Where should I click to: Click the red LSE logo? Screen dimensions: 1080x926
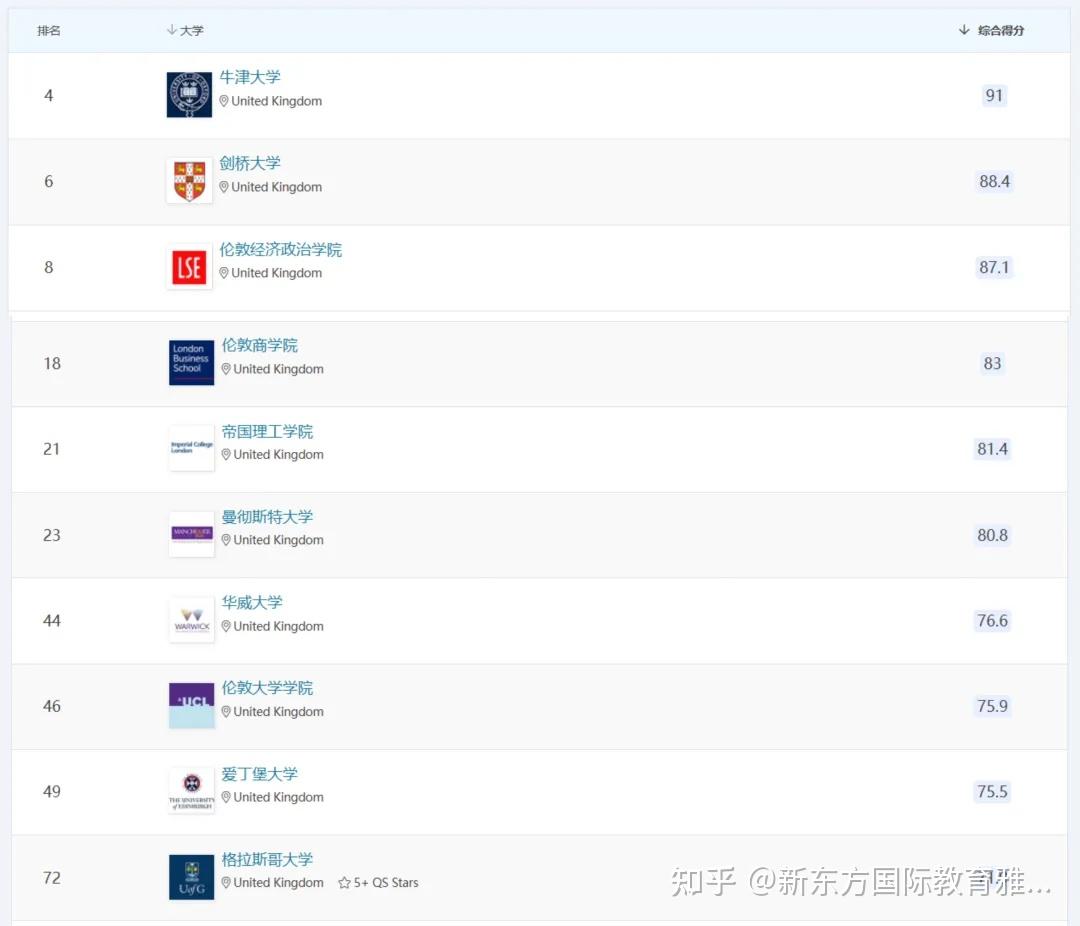pos(189,267)
